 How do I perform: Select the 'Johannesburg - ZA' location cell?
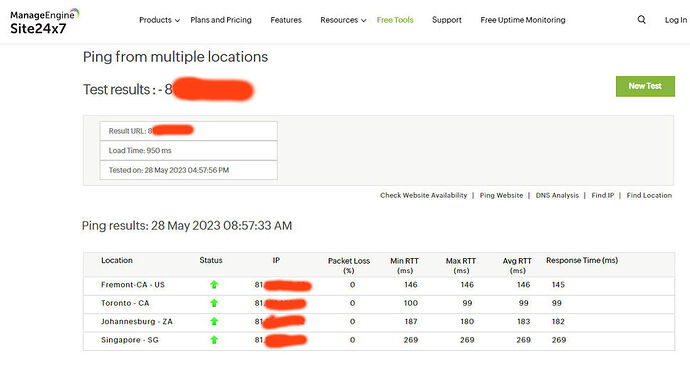[x=137, y=322]
